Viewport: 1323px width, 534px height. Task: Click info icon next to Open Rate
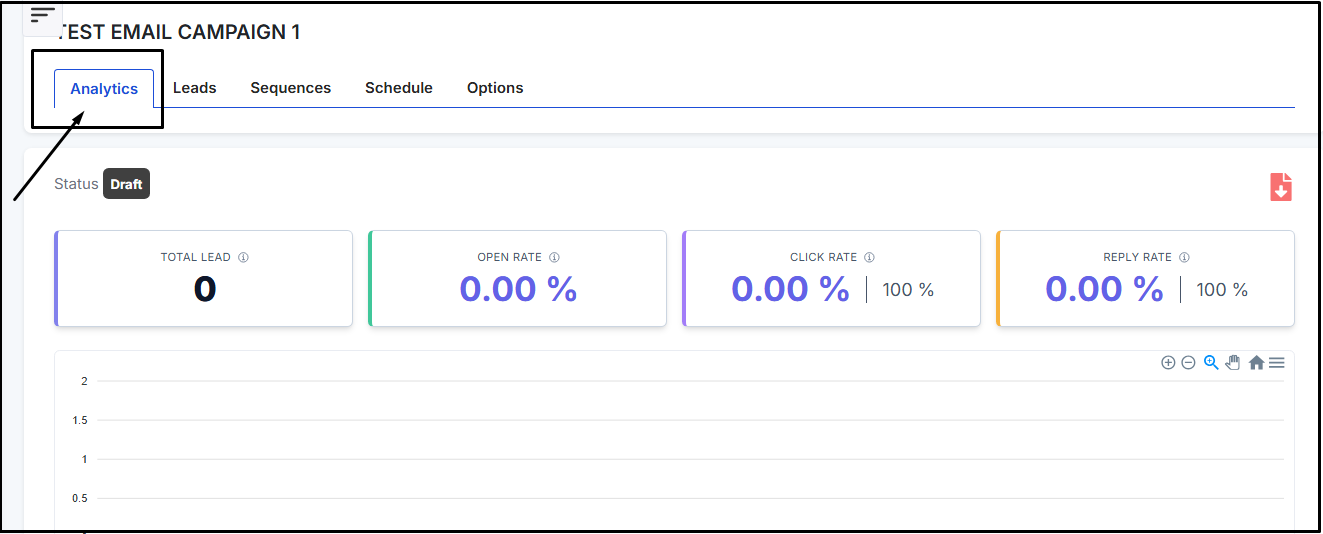click(554, 257)
